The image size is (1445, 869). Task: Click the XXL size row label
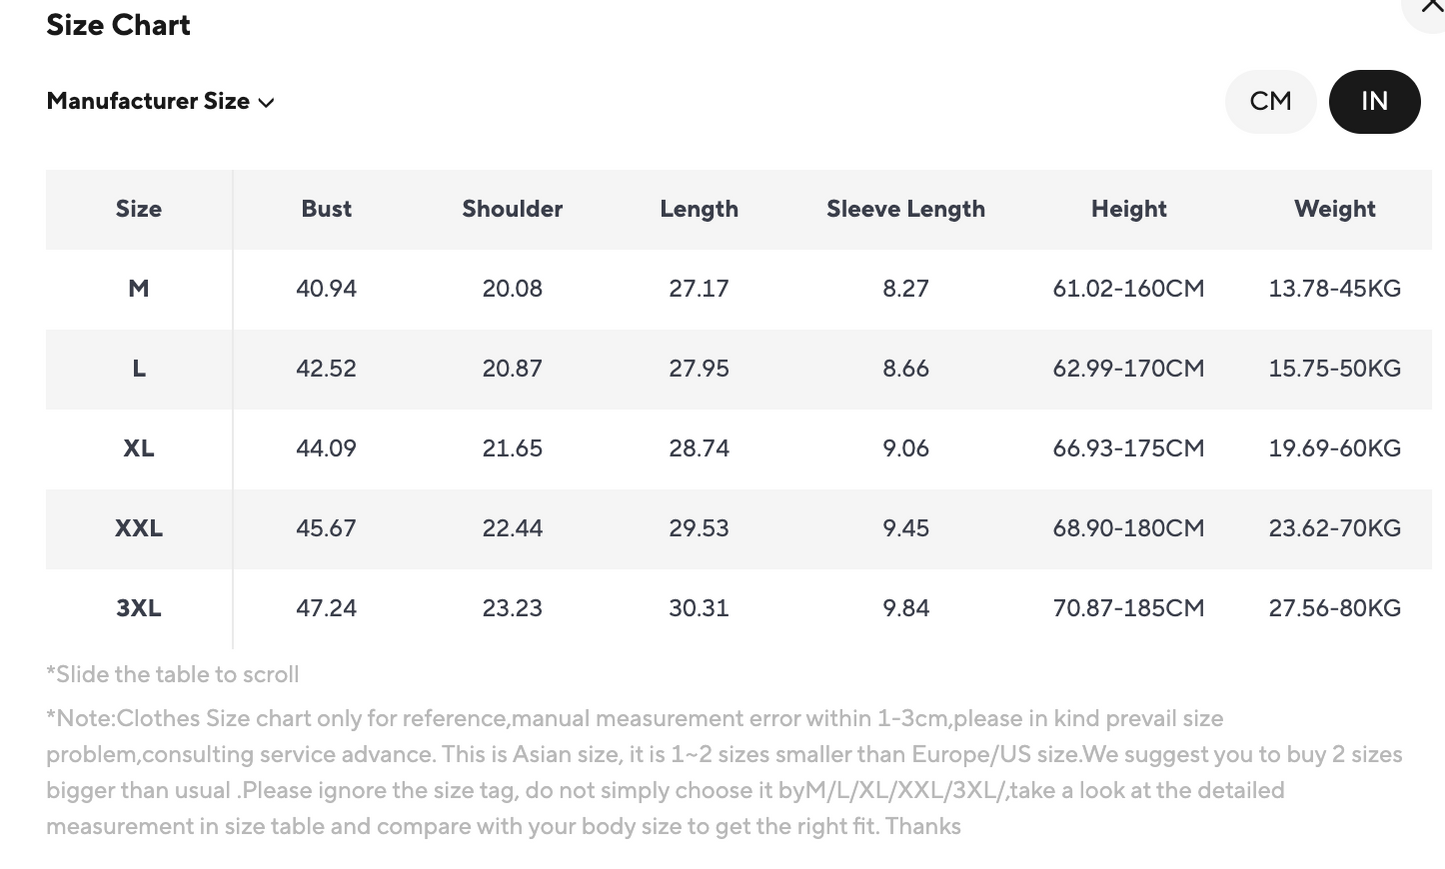[x=138, y=529]
